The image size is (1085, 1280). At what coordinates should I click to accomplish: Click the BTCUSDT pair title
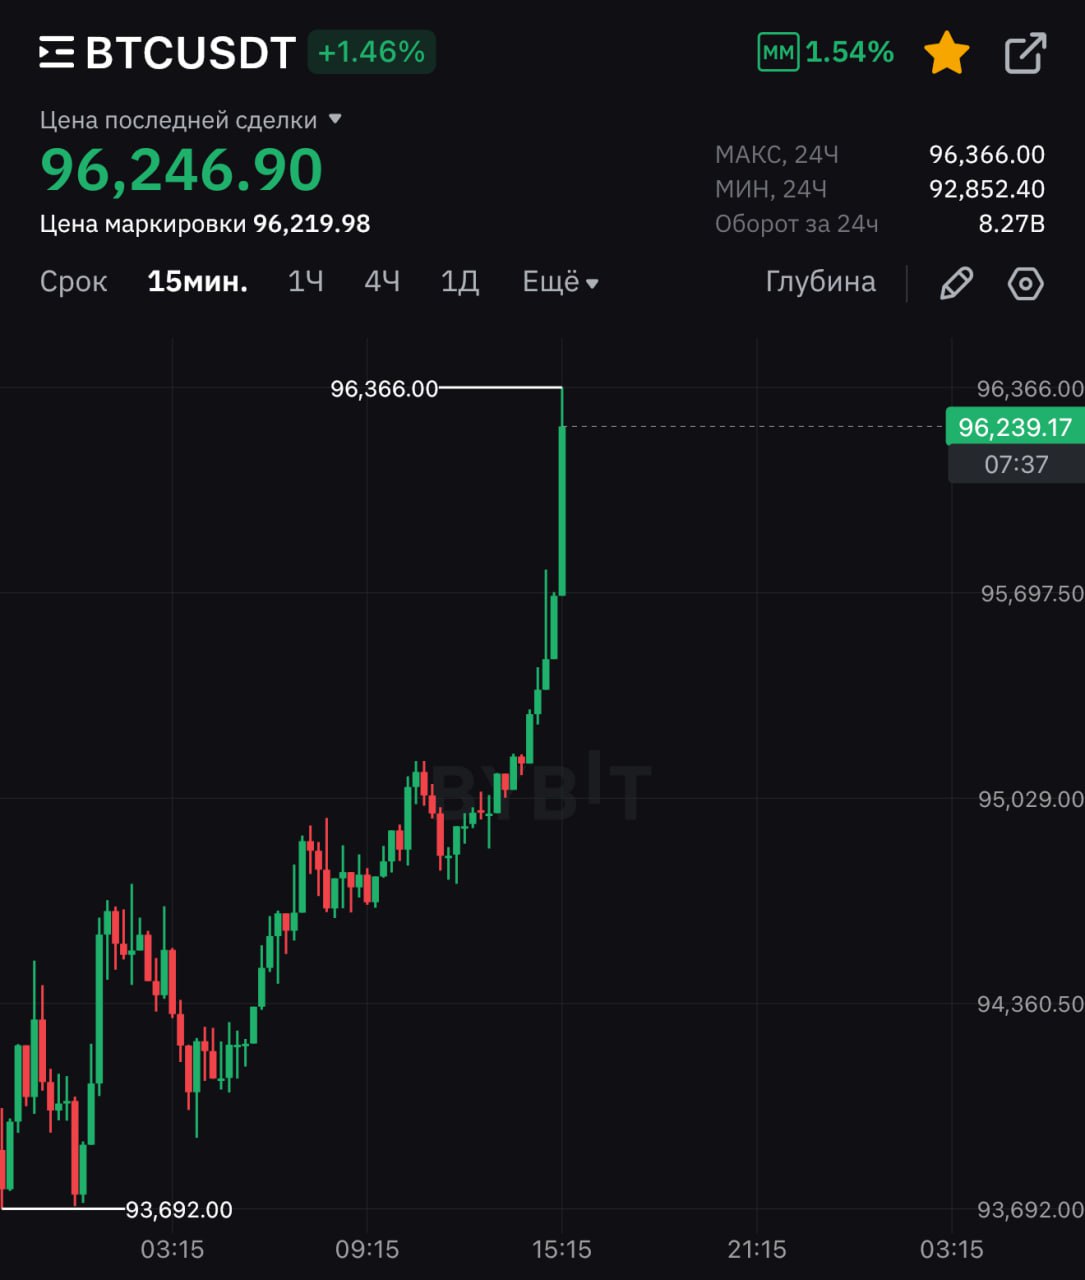coord(190,53)
